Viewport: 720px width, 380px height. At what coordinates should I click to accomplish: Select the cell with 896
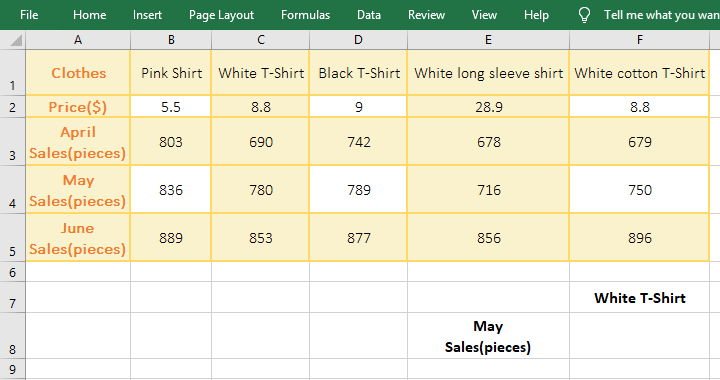[639, 238]
